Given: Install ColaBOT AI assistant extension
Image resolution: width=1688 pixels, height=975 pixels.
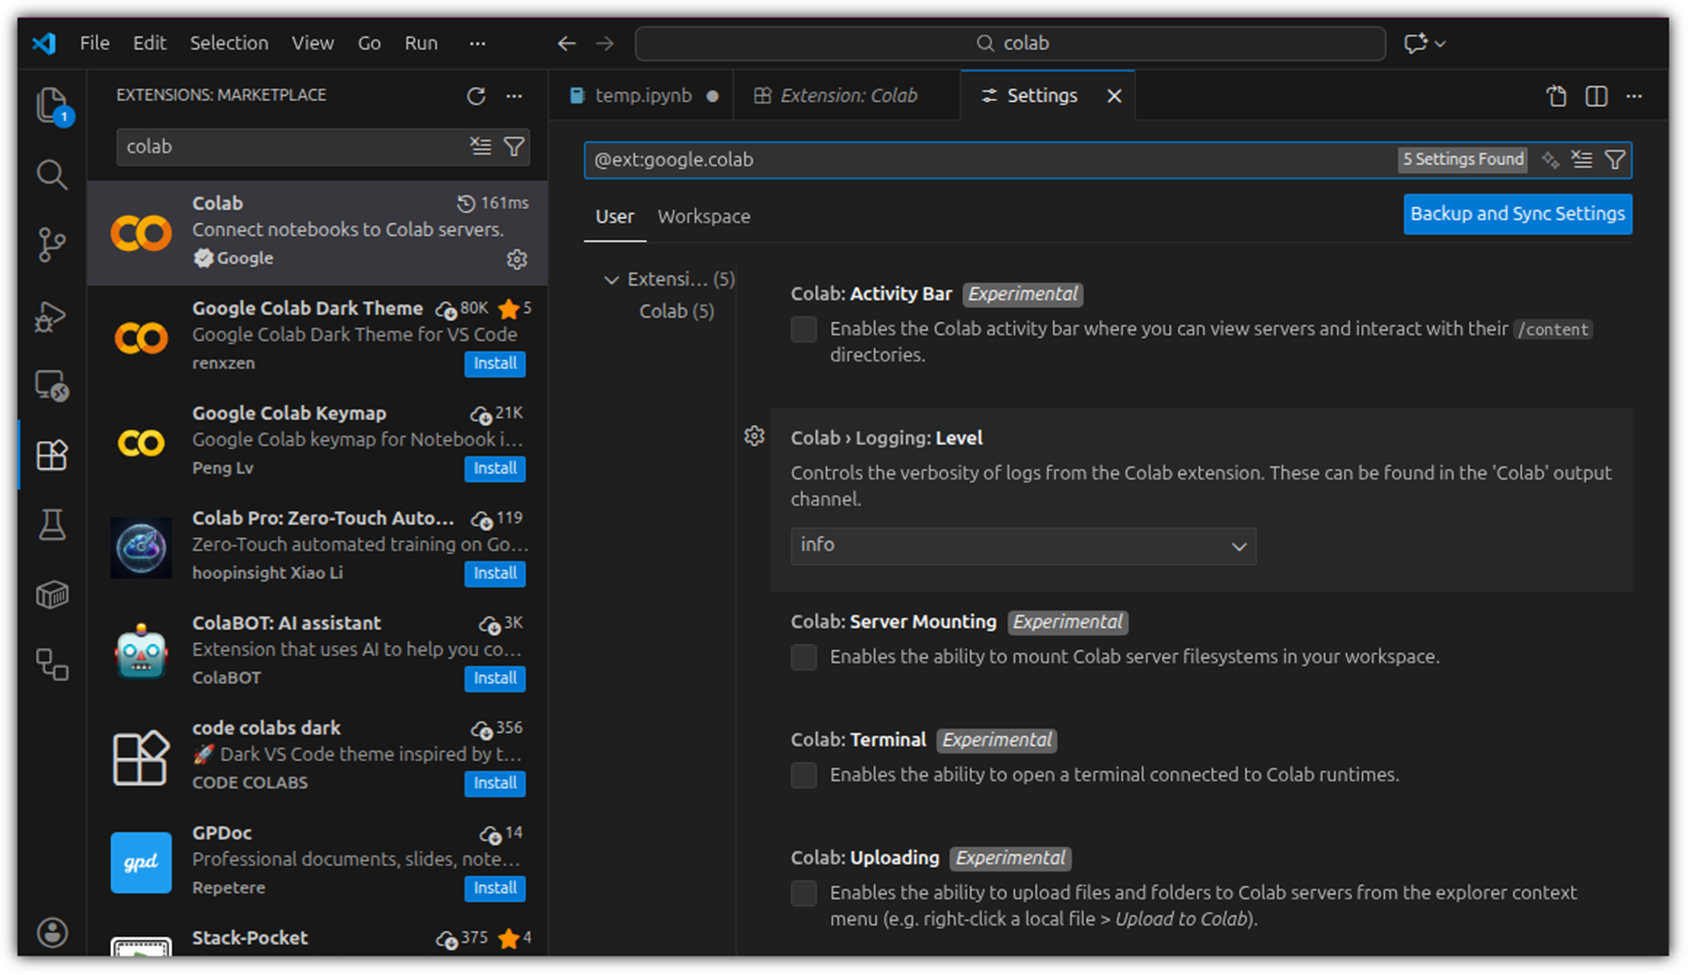Looking at the screenshot, I should (495, 679).
